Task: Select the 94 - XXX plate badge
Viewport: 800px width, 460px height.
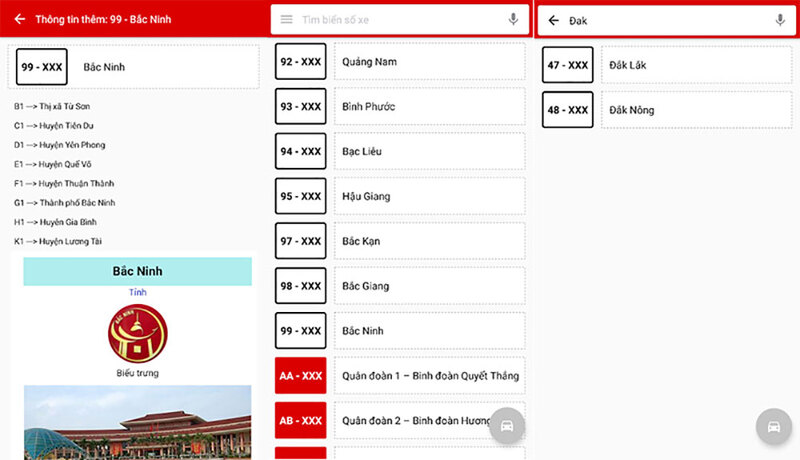Action: click(301, 151)
